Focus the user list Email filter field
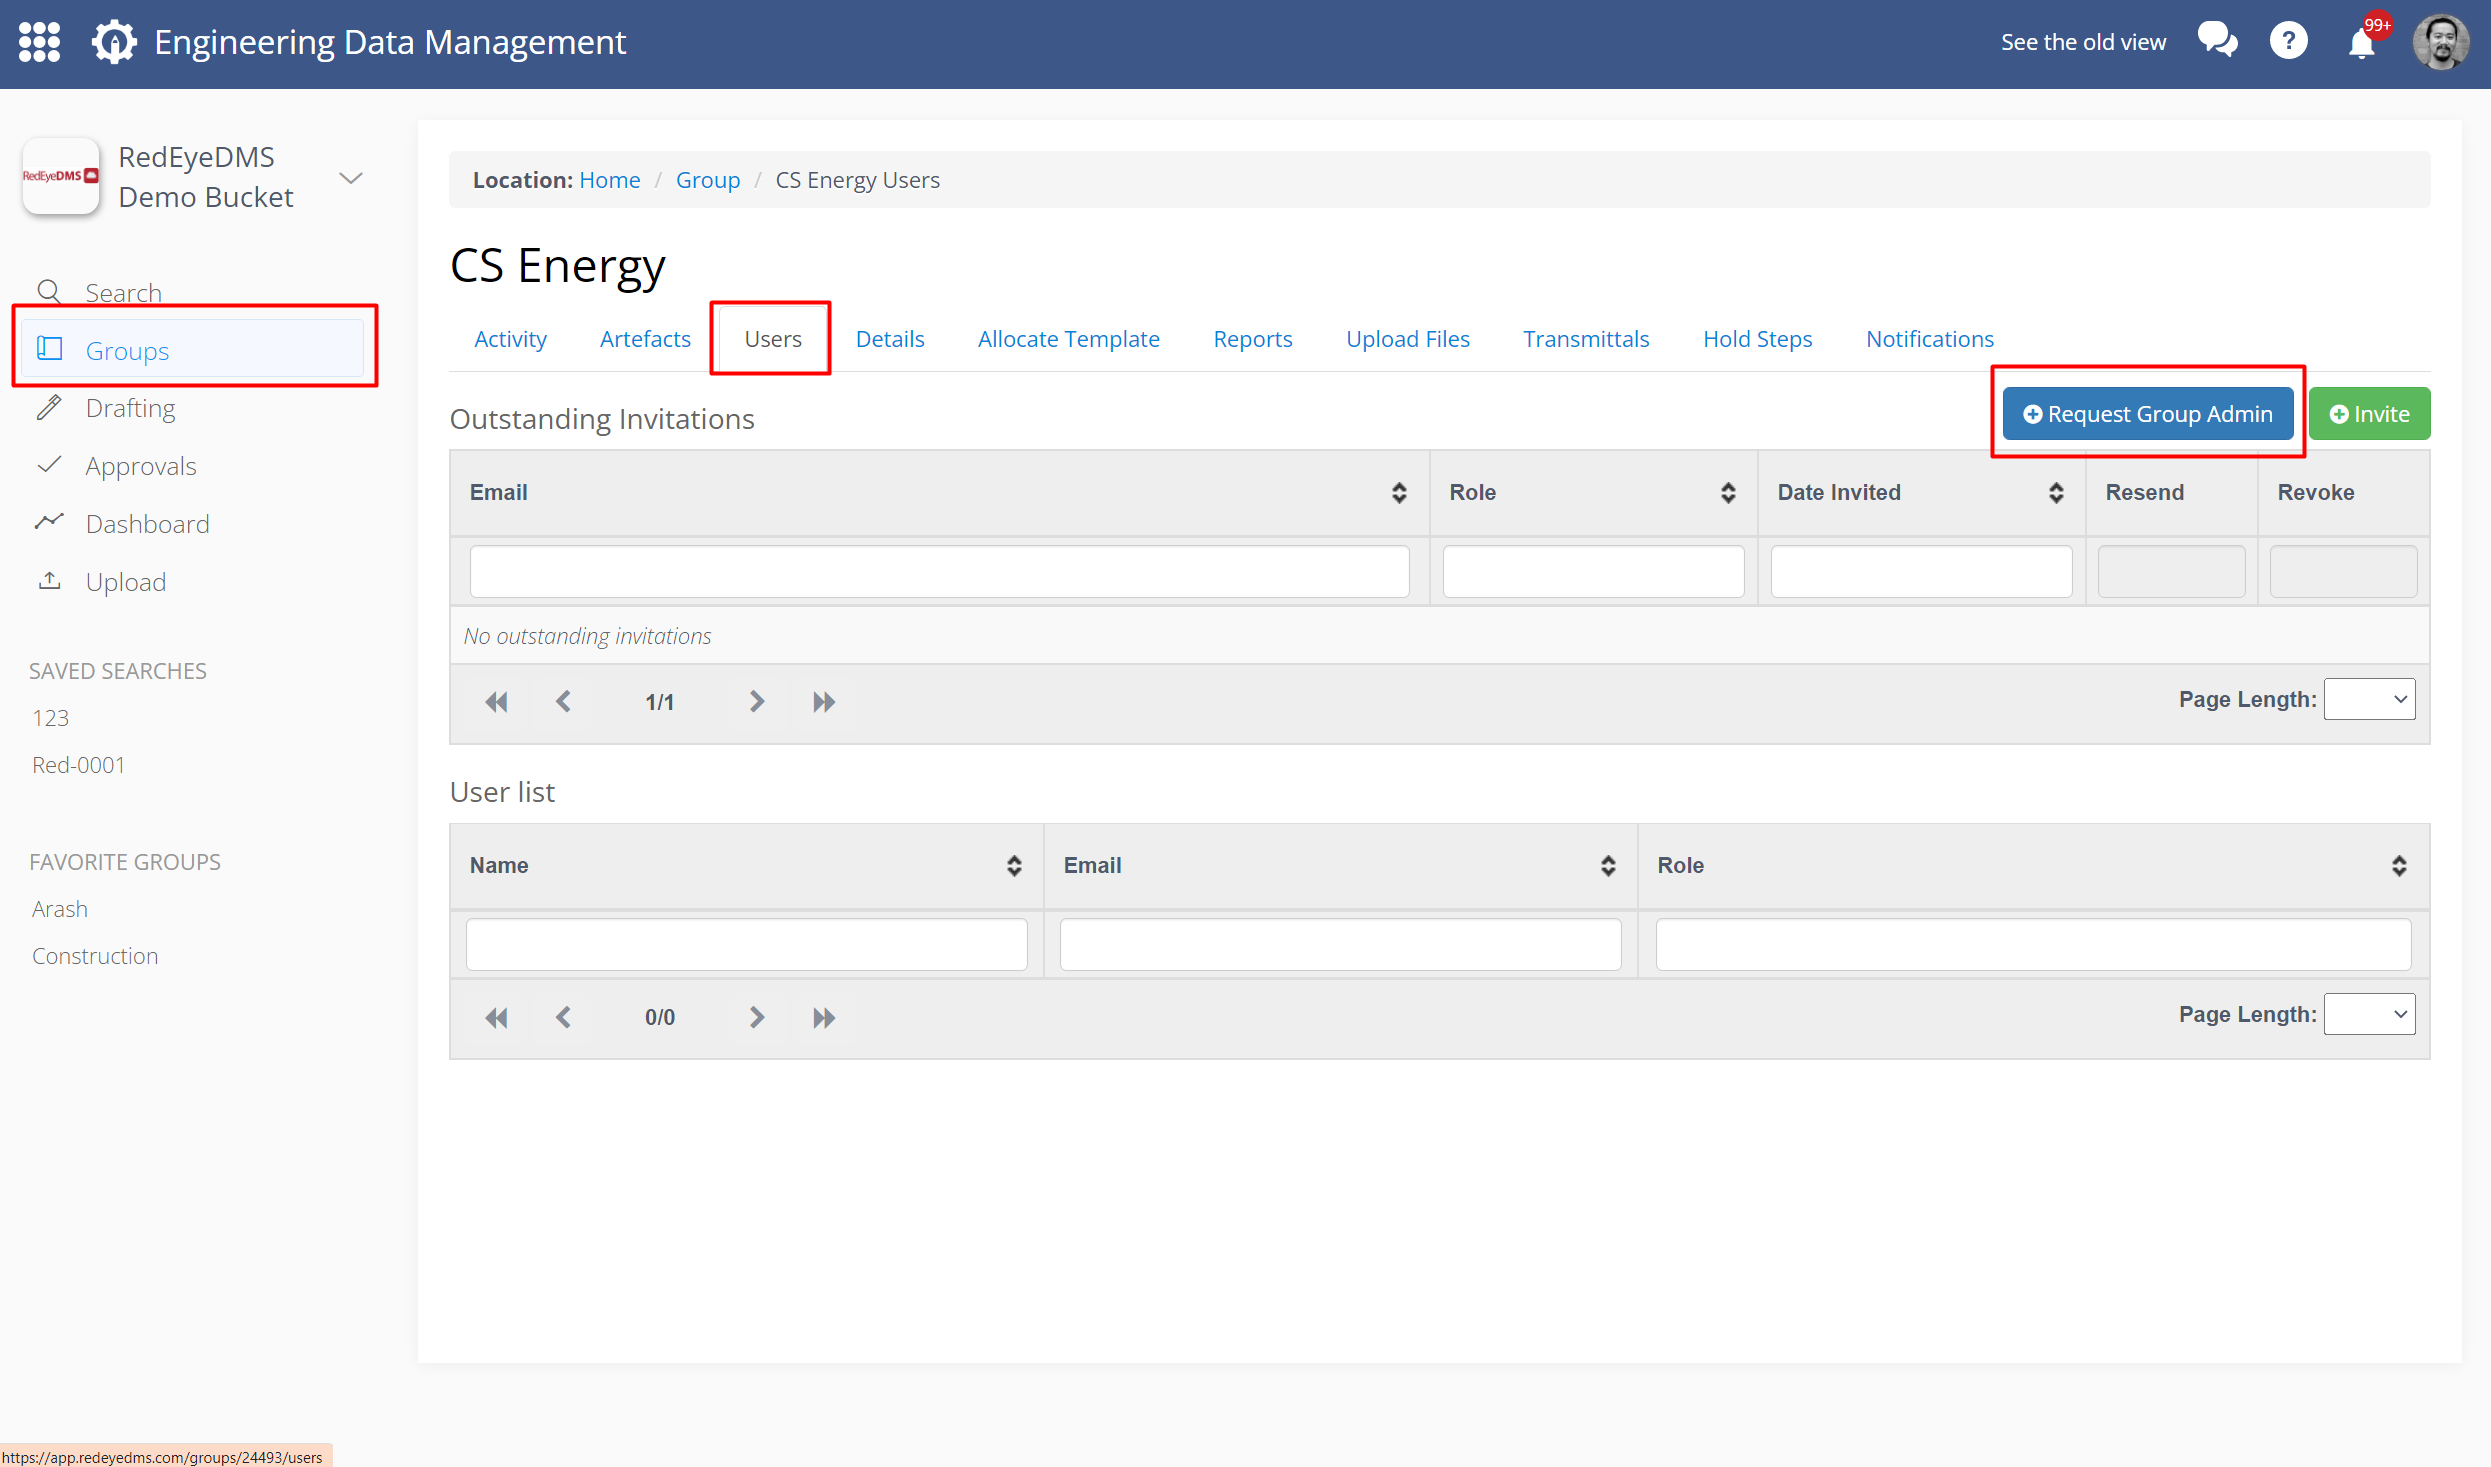This screenshot has width=2491, height=1467. pos(1340,944)
